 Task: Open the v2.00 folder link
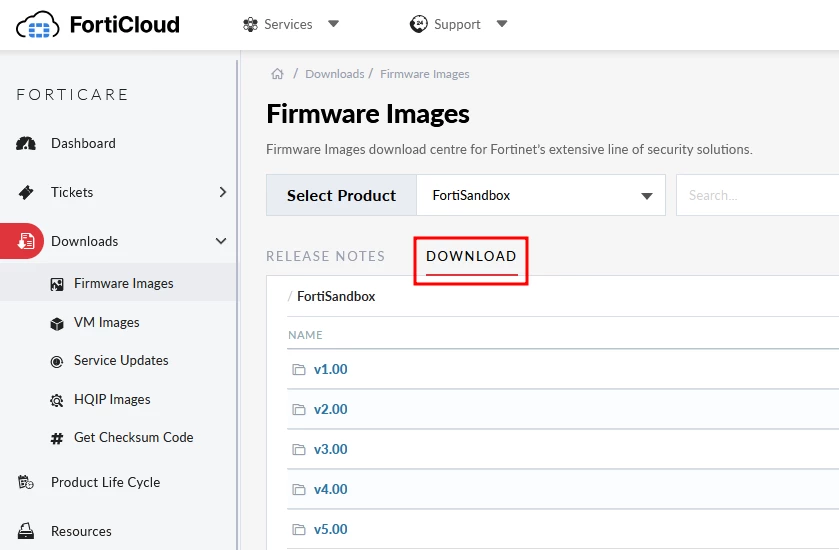tap(331, 409)
